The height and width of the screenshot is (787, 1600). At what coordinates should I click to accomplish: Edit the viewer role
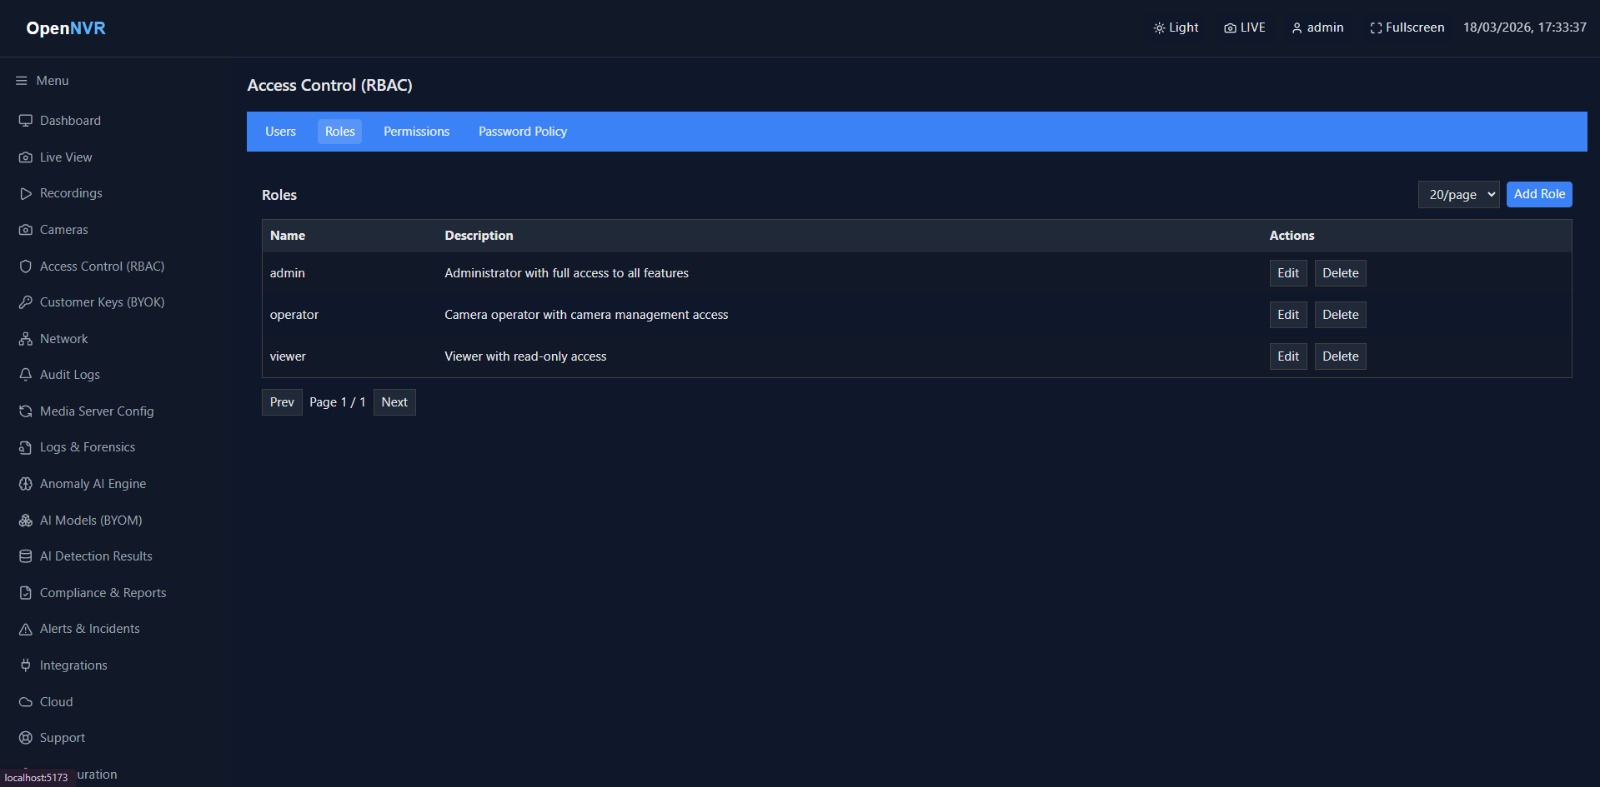point(1288,357)
